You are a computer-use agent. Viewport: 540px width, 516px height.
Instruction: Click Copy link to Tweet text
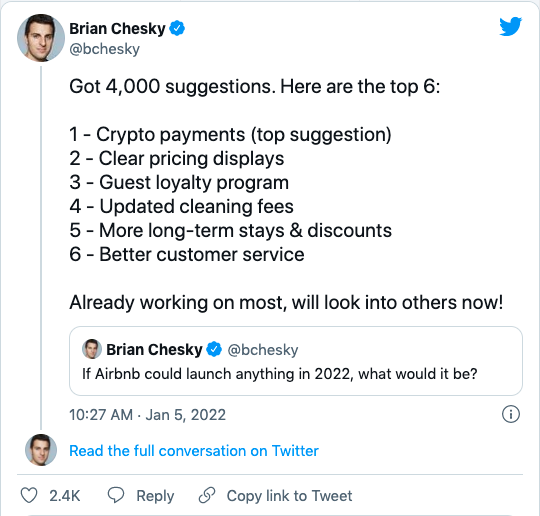click(289, 496)
